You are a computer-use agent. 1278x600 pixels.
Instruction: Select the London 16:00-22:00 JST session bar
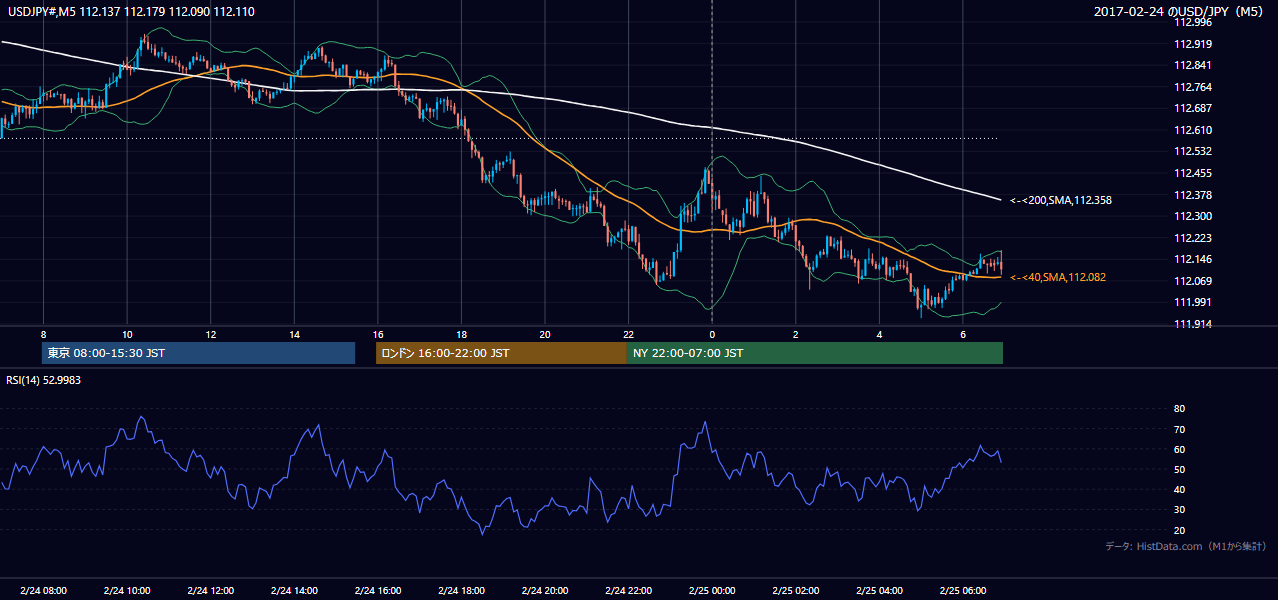501,353
